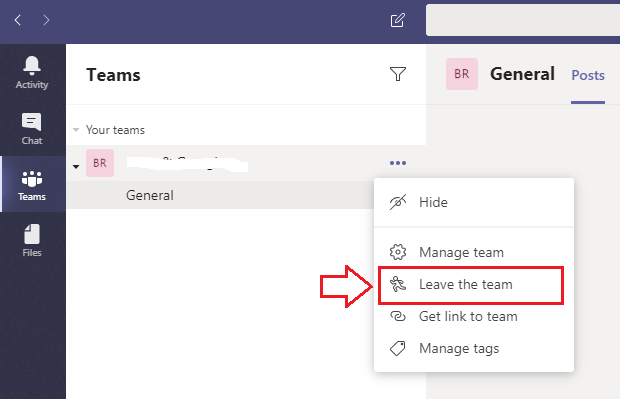Open Chat in the sidebar
Image resolution: width=620 pixels, height=399 pixels.
[32, 129]
